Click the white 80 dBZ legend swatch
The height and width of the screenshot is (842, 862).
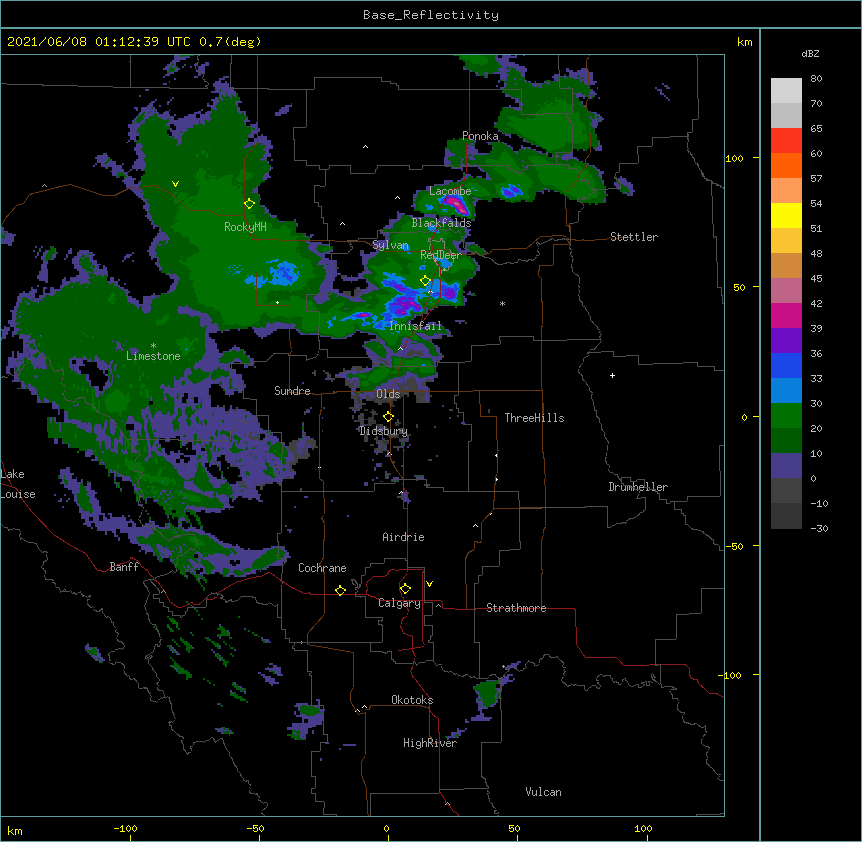786,91
